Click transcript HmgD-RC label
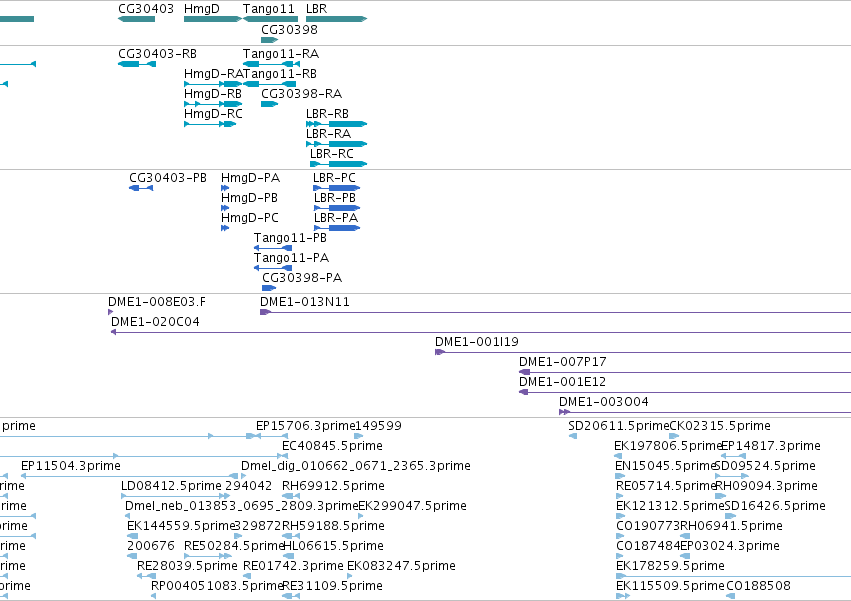The image size is (851, 601). click(213, 114)
